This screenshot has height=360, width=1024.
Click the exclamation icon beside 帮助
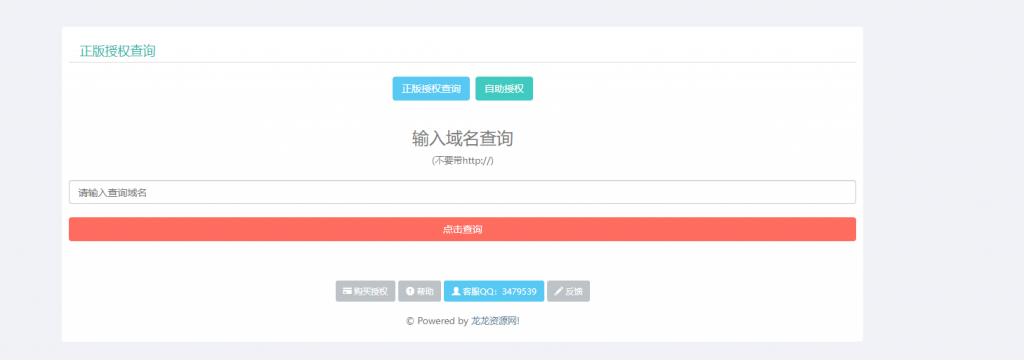[410, 291]
